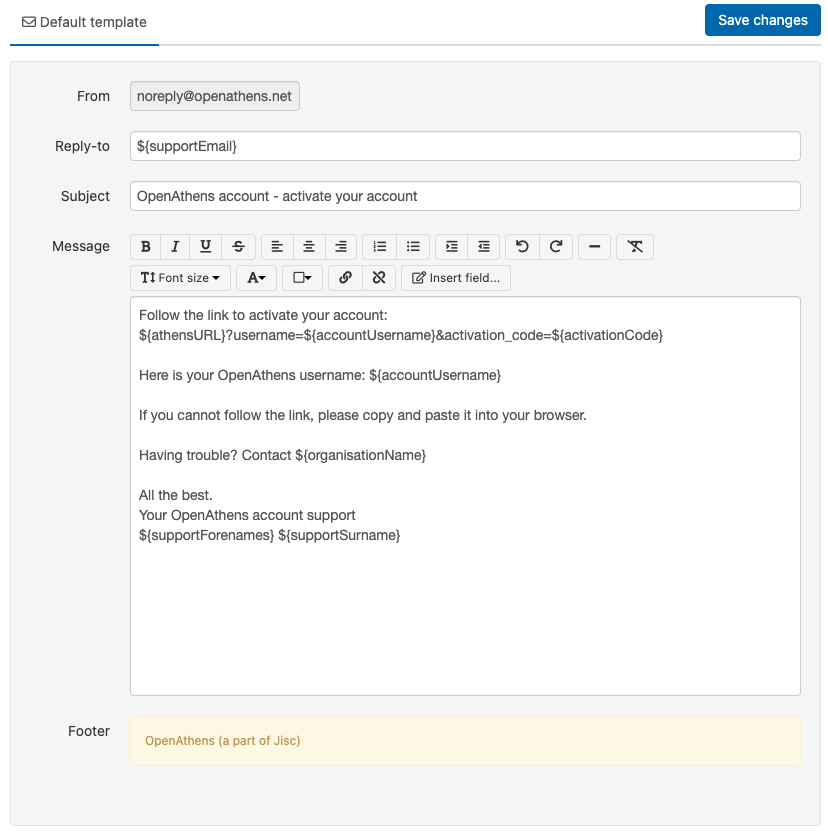Apply italic formatting to the message text
This screenshot has height=834, width=828.
[x=175, y=247]
